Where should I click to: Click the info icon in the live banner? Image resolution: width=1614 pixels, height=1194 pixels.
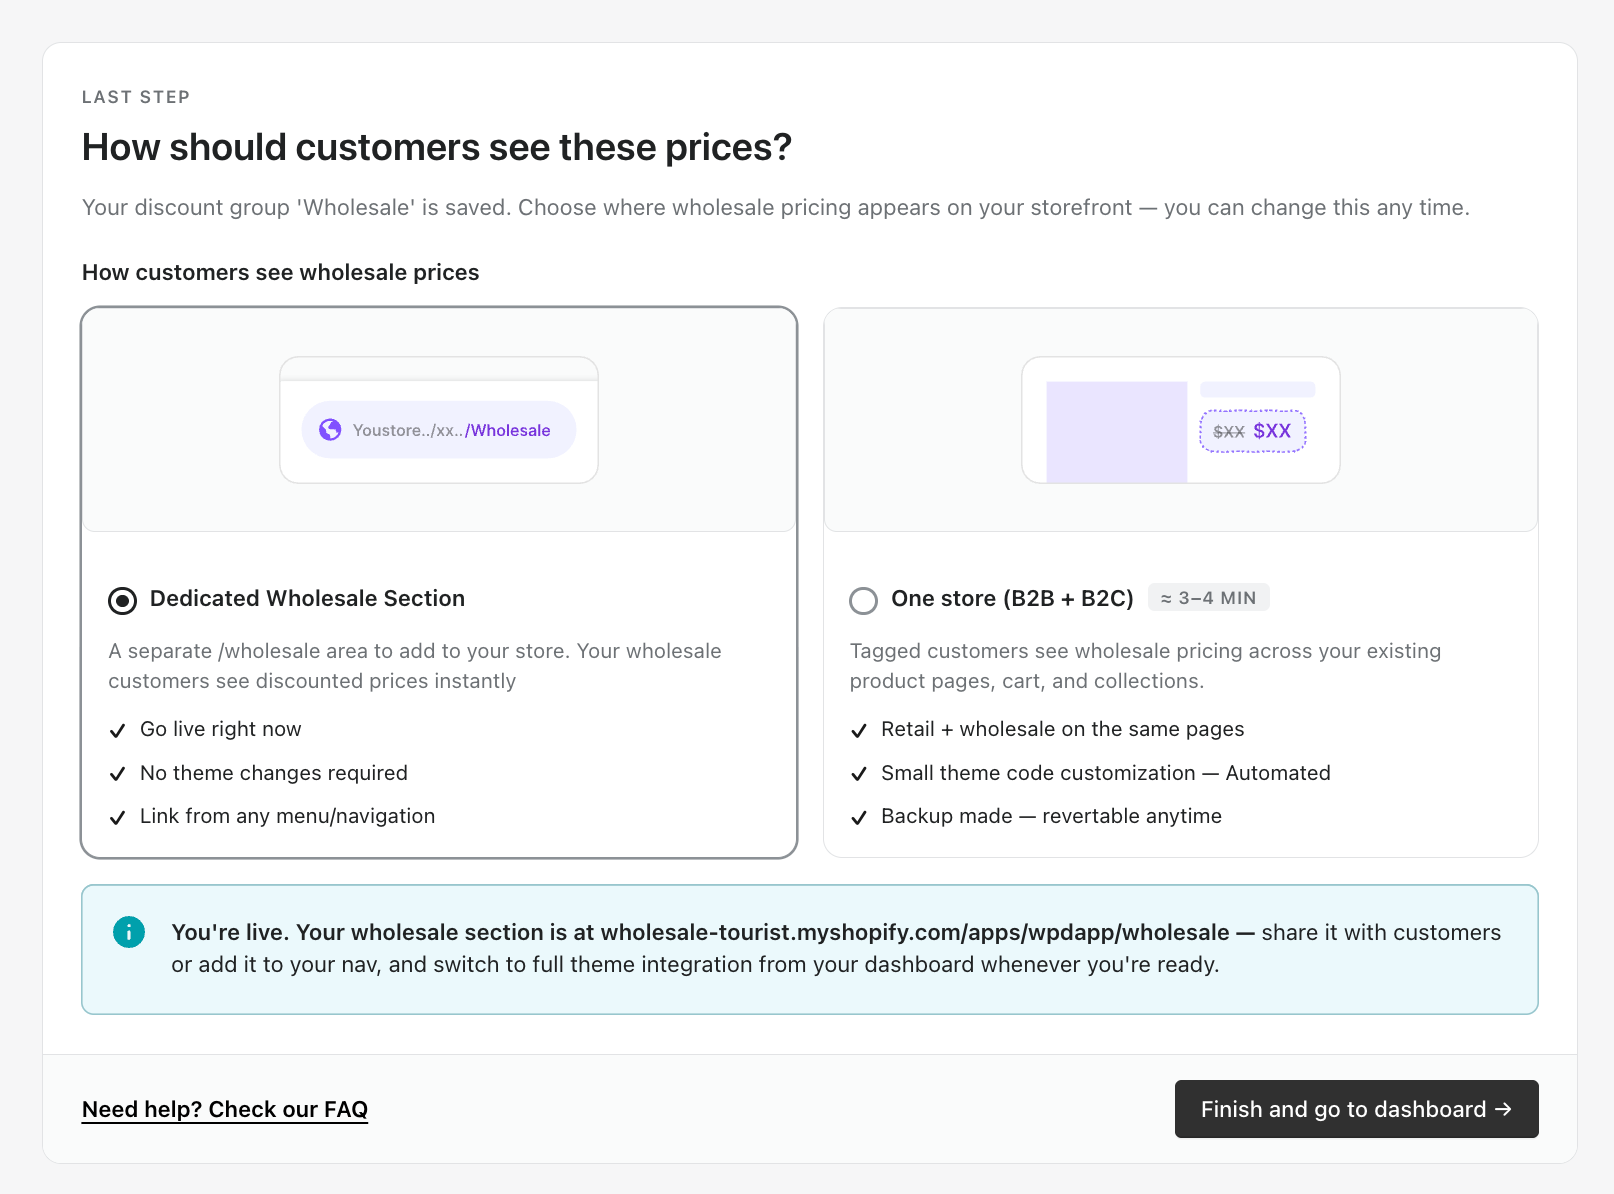[x=129, y=932]
